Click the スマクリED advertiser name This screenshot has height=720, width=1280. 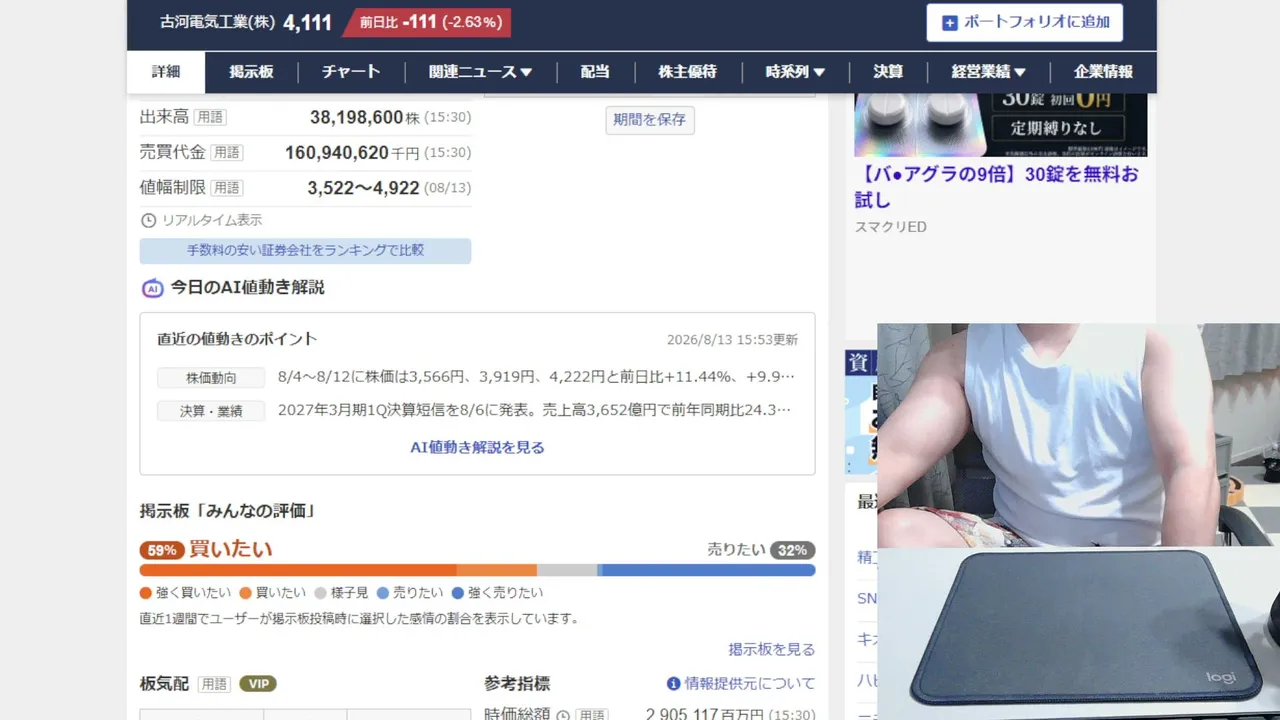pos(890,227)
